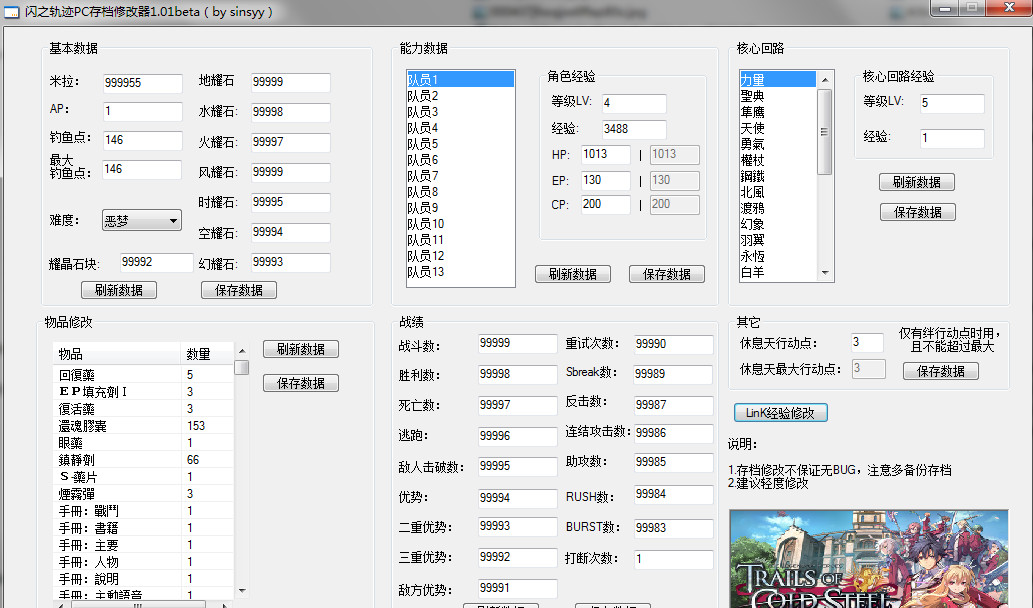The image size is (1033, 608).
Task: Minimize the save editor window
Action: tap(945, 8)
